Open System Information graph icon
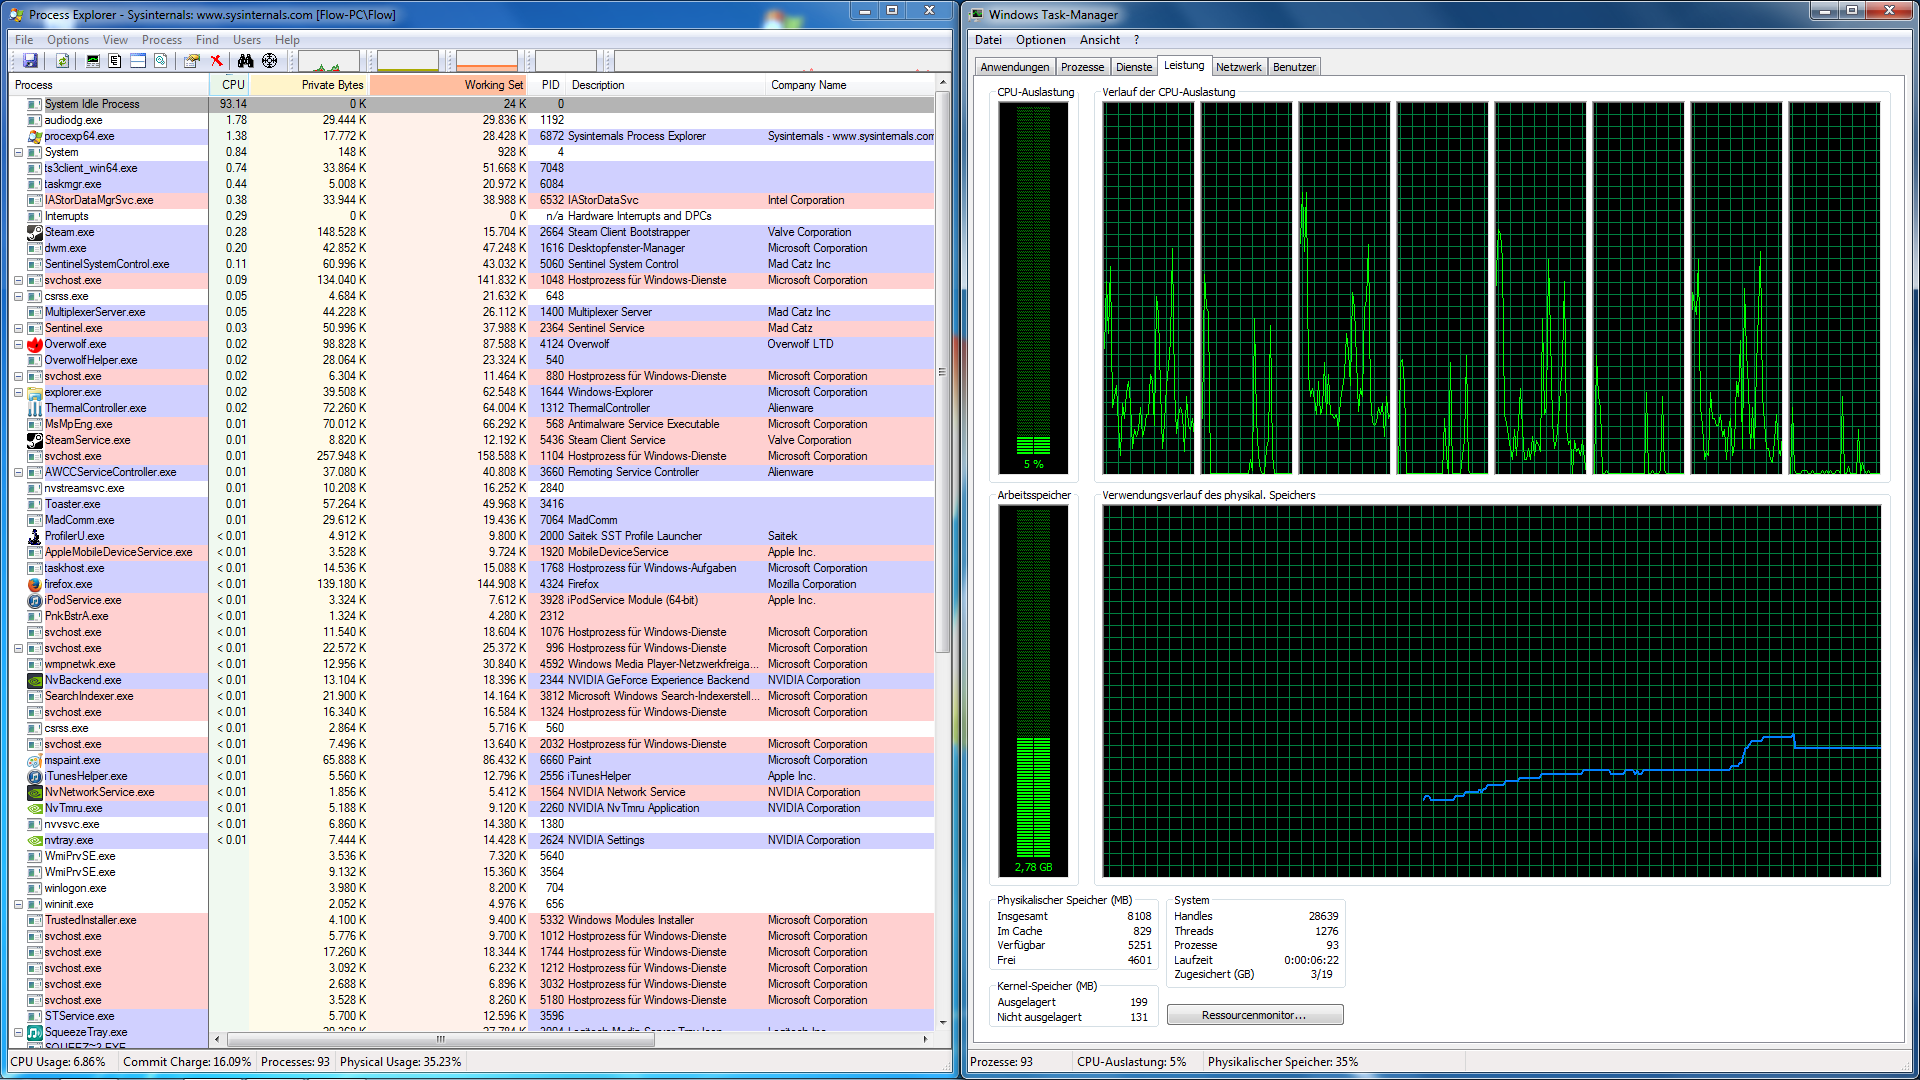This screenshot has width=1920, height=1080. click(x=93, y=61)
